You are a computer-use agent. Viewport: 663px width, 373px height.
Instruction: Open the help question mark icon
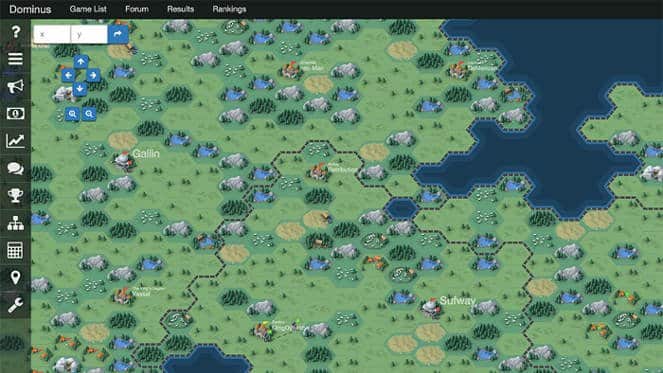click(16, 32)
